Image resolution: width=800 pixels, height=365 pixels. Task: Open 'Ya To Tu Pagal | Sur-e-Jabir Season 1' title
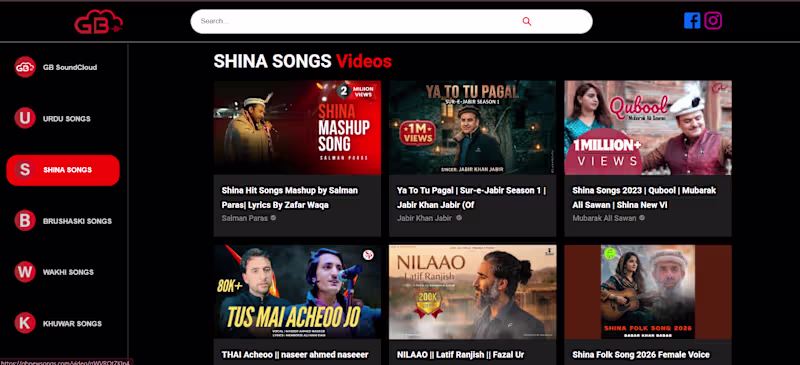(x=471, y=198)
